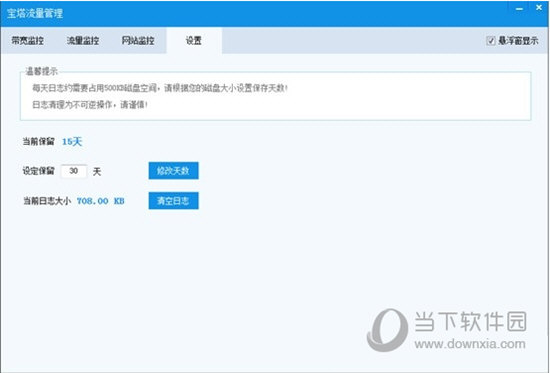Viewport: 550px width, 373px height.
Task: Click the tip line 日志清理为不可逆操作
Action: [90, 105]
